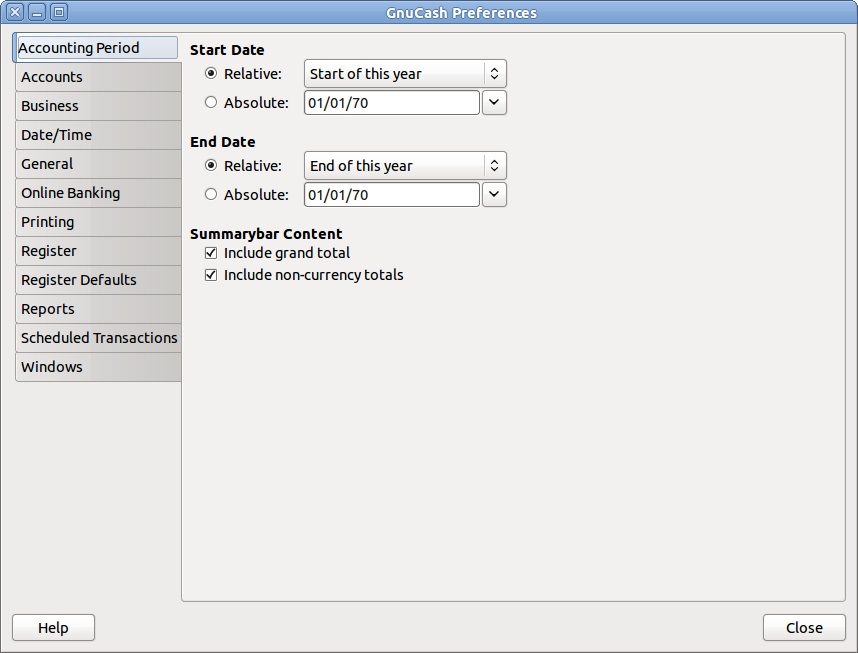858x653 pixels.
Task: Switch to the Accounts tab
Action: click(x=52, y=77)
